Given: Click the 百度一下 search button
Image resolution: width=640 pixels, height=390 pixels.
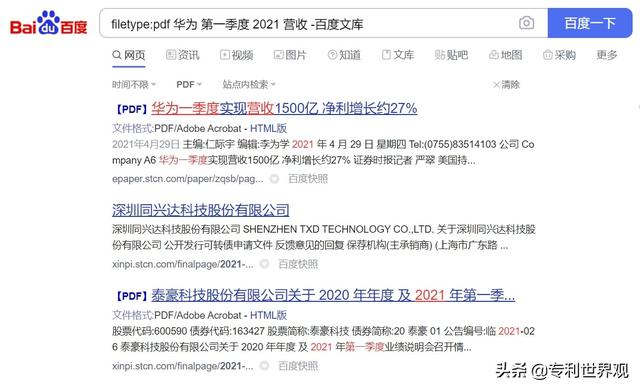Looking at the screenshot, I should click(590, 23).
